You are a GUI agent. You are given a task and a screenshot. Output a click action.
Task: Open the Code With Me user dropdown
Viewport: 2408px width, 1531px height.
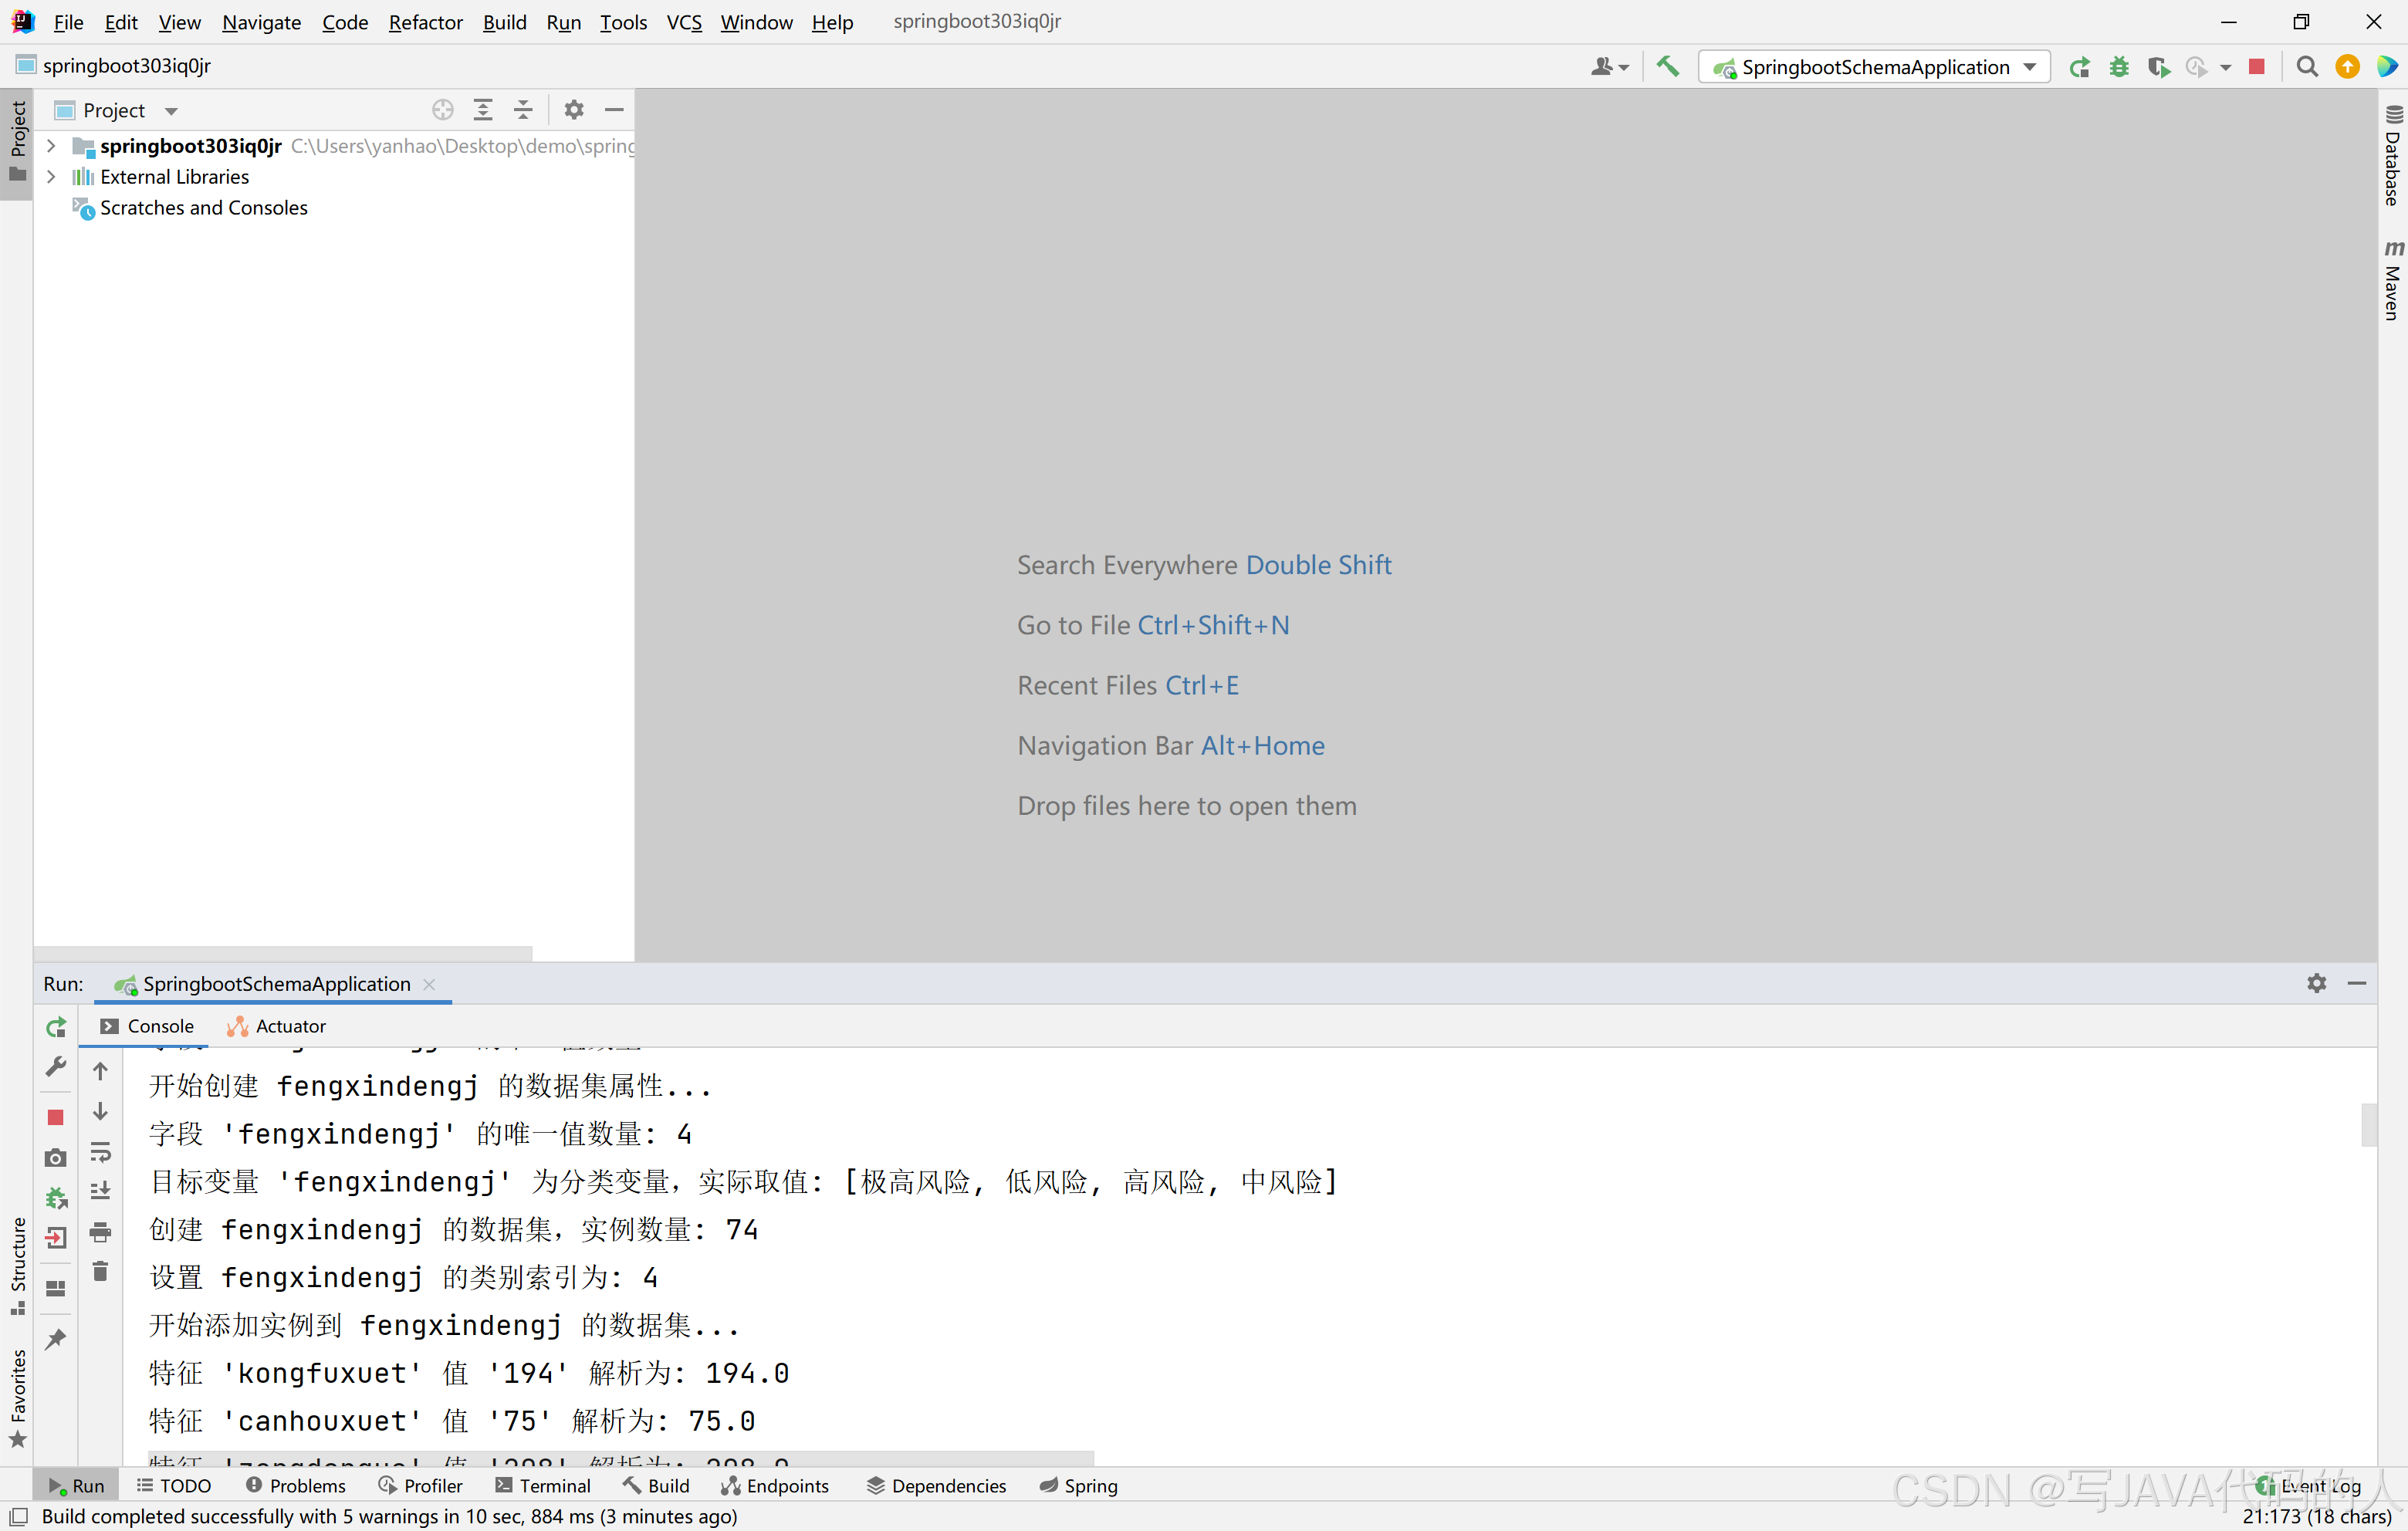tap(1609, 67)
